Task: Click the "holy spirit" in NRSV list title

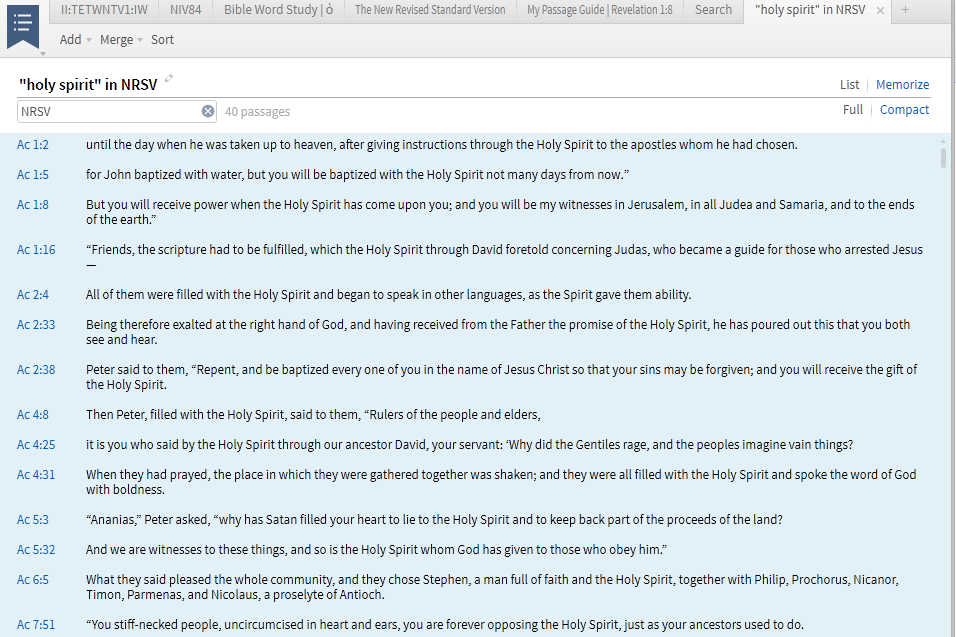Action: click(x=88, y=84)
